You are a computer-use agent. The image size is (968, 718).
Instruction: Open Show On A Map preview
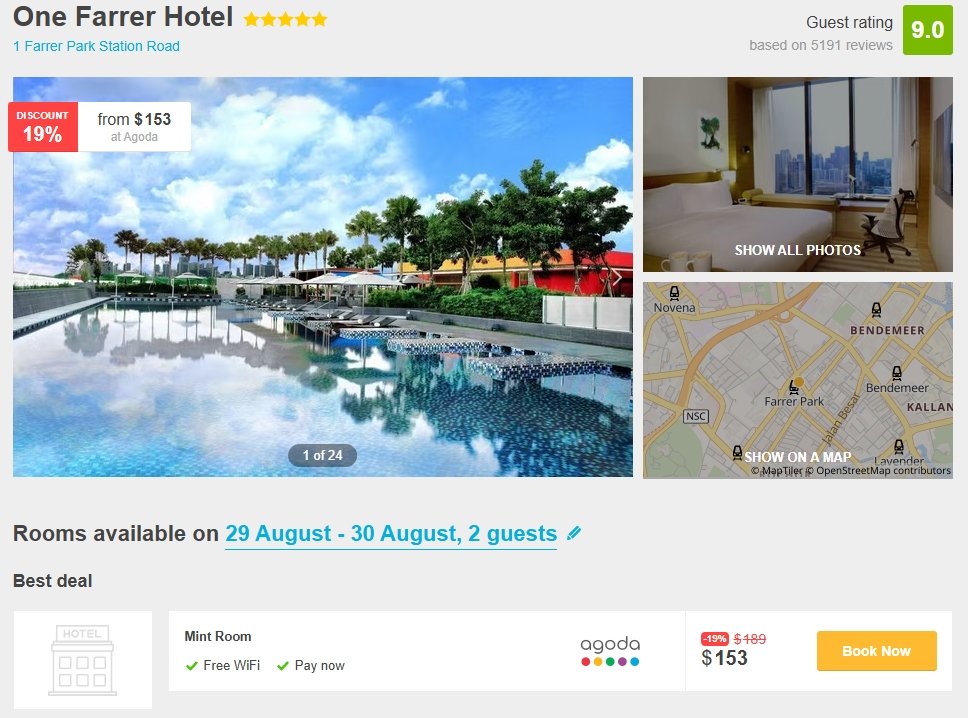pyautogui.click(x=798, y=380)
